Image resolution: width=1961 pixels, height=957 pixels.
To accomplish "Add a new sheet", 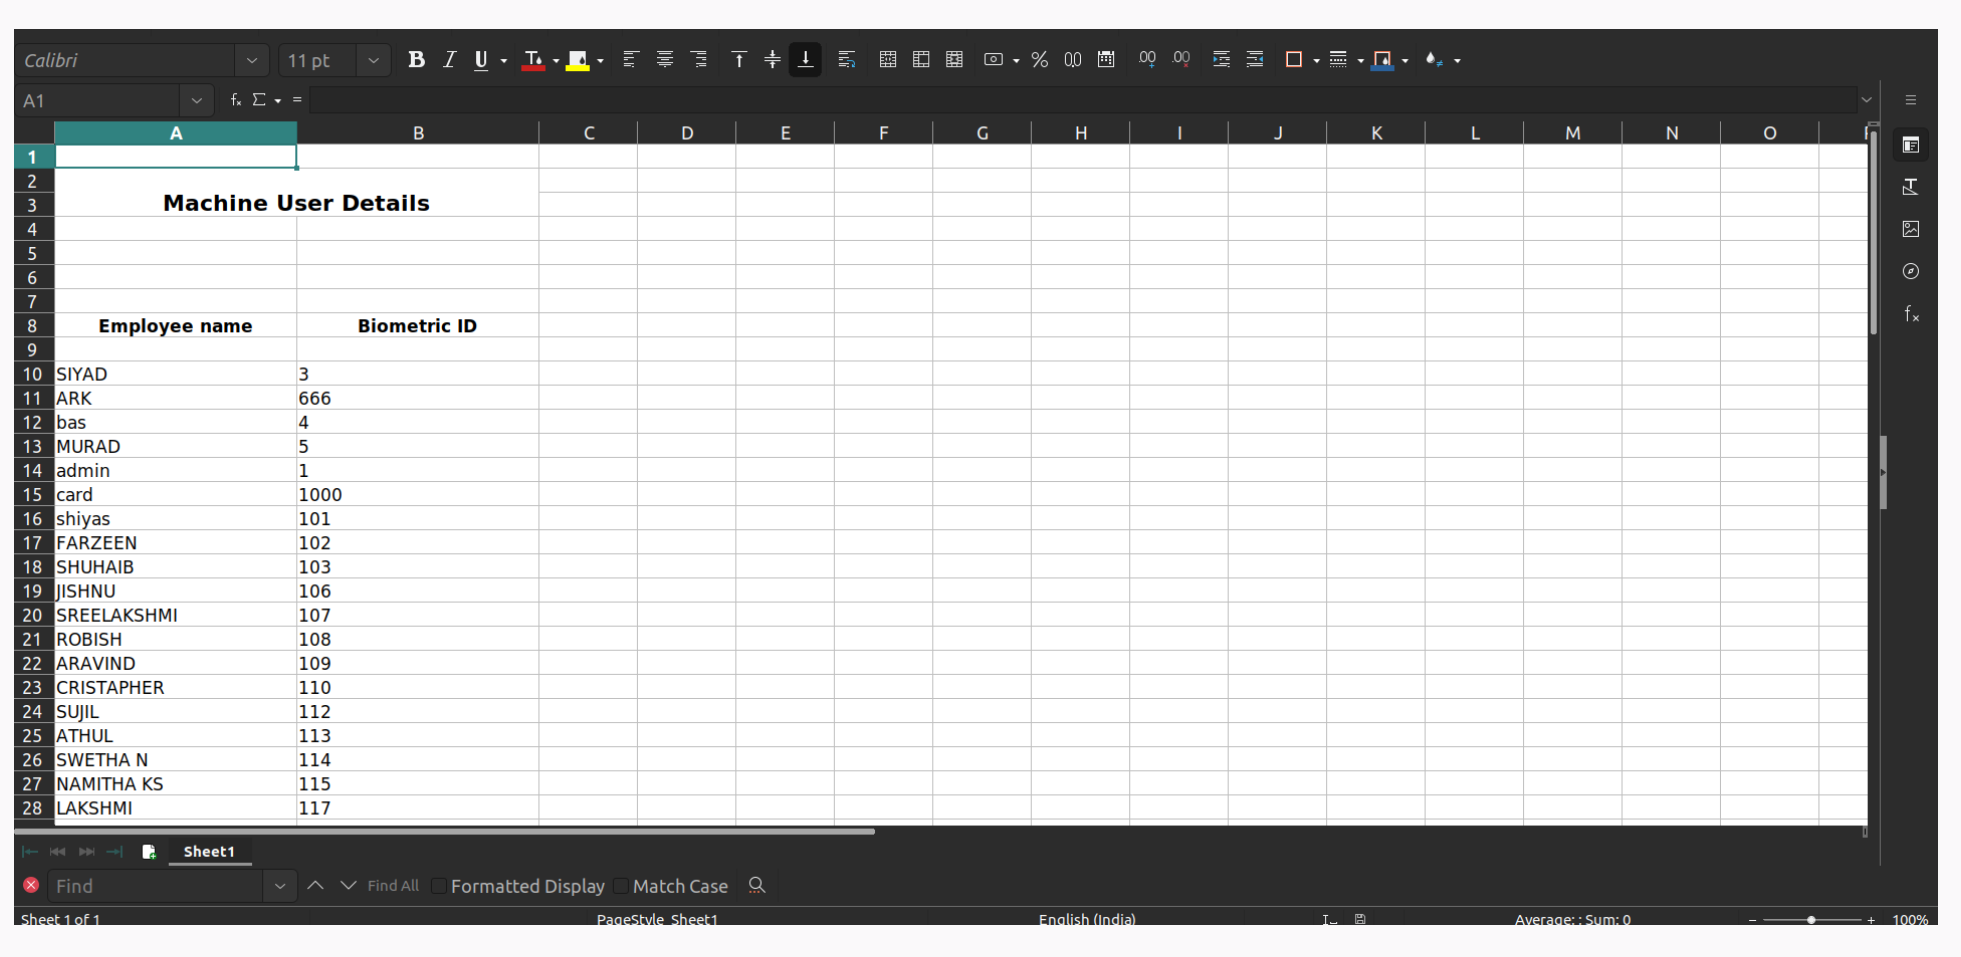I will coord(149,852).
